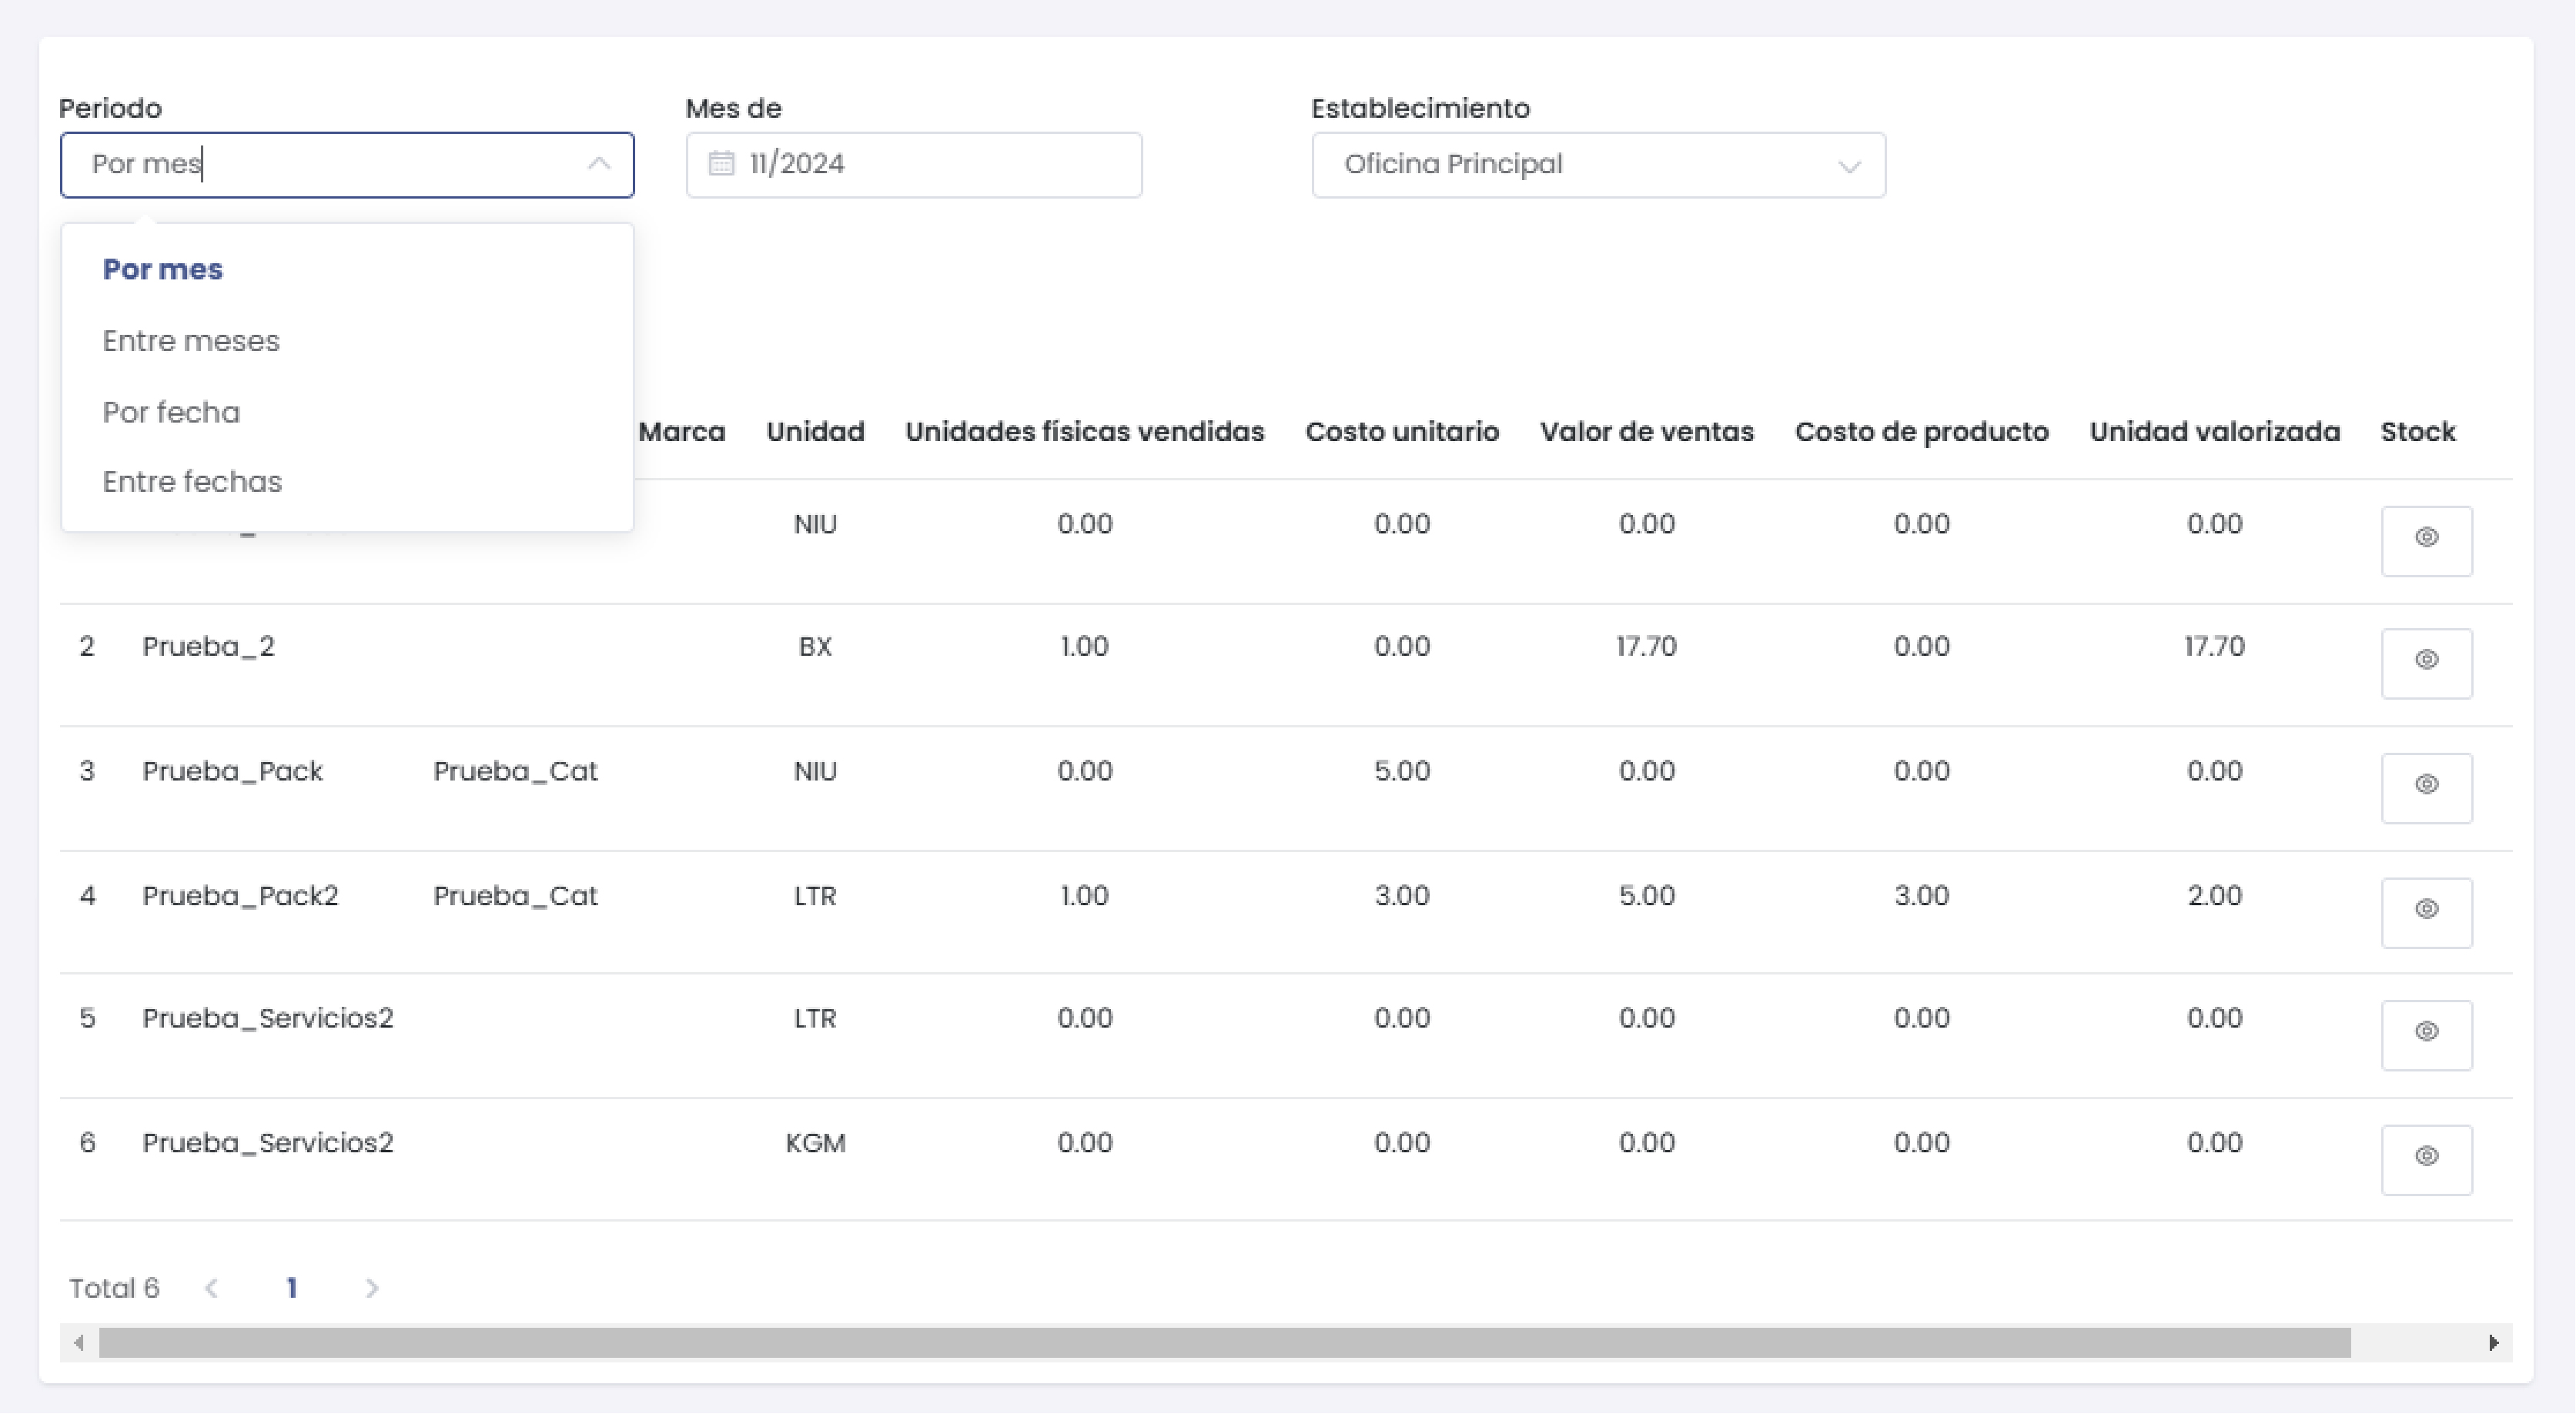This screenshot has width=2576, height=1414.
Task: Click stock eye button in row 5
Action: click(2426, 1034)
